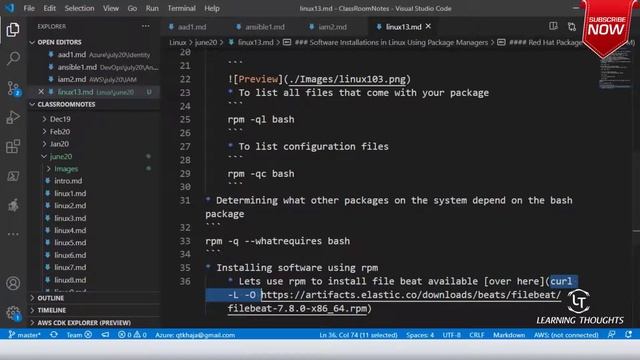Click the Team status bar item
The height and width of the screenshot is (360, 640).
pos(79,335)
